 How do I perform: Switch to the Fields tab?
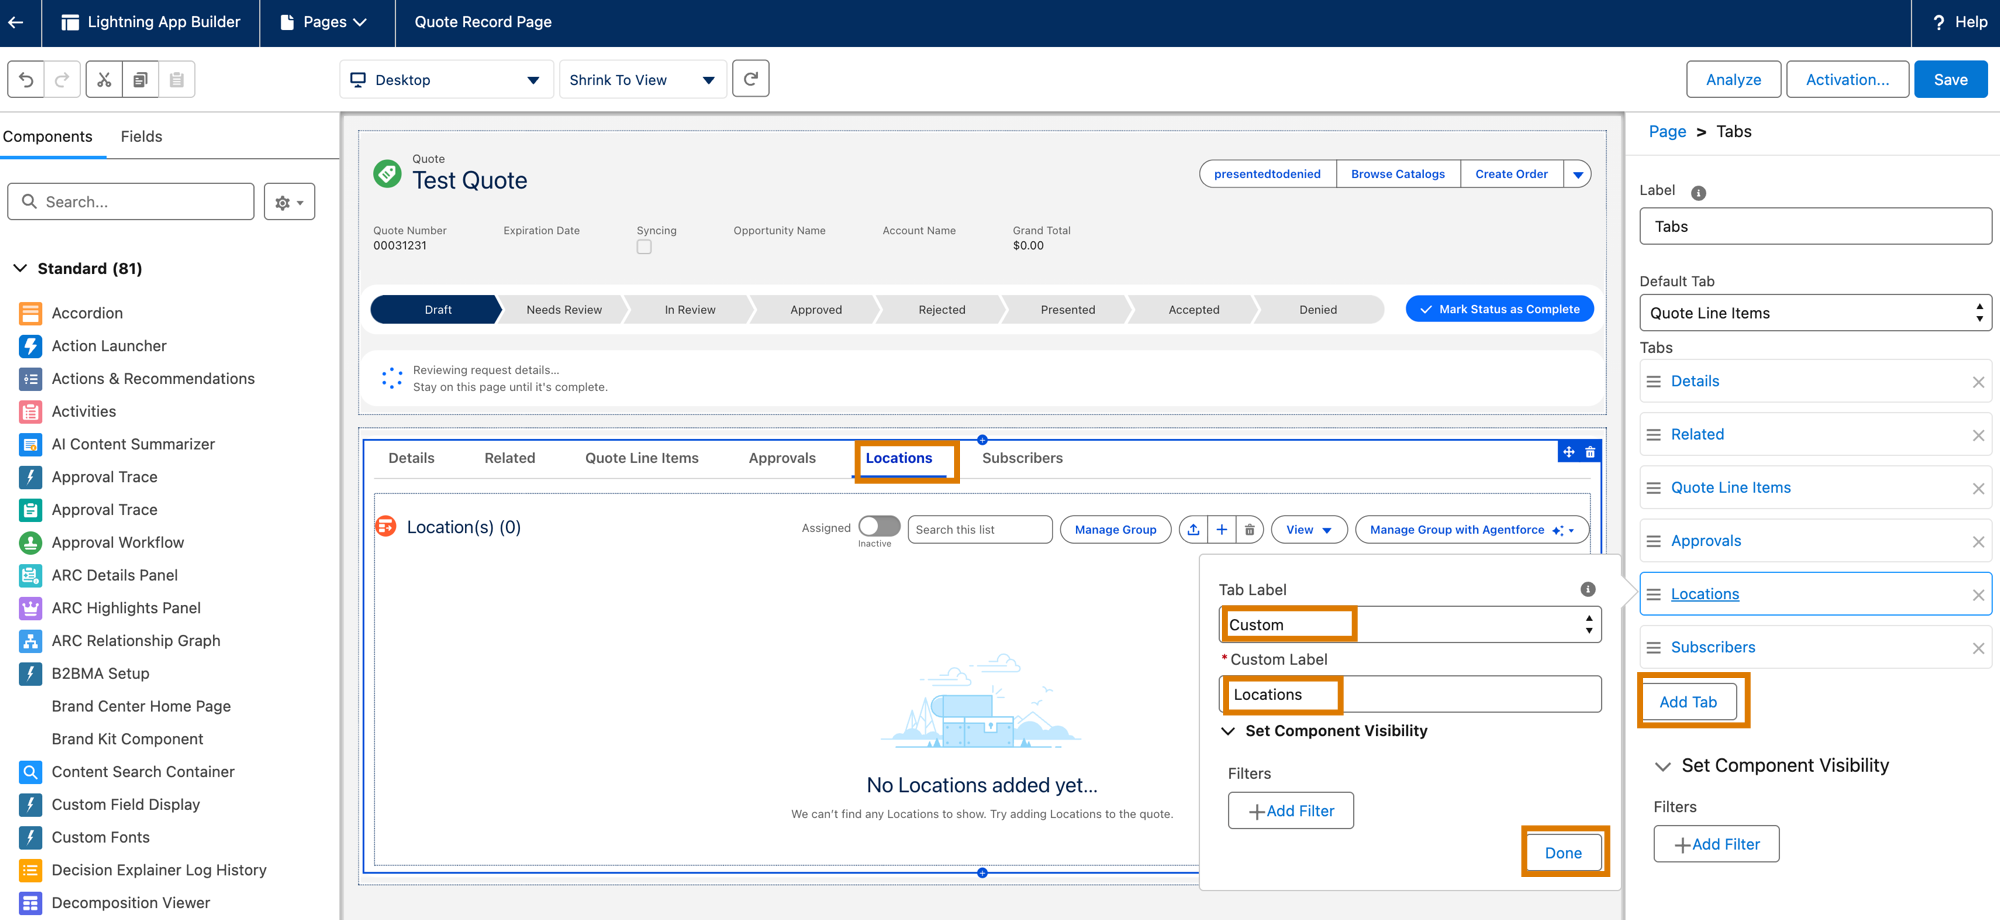(x=141, y=136)
